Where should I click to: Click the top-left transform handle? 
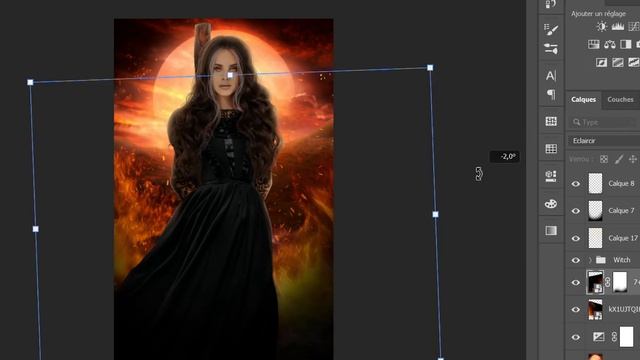[x=30, y=82]
